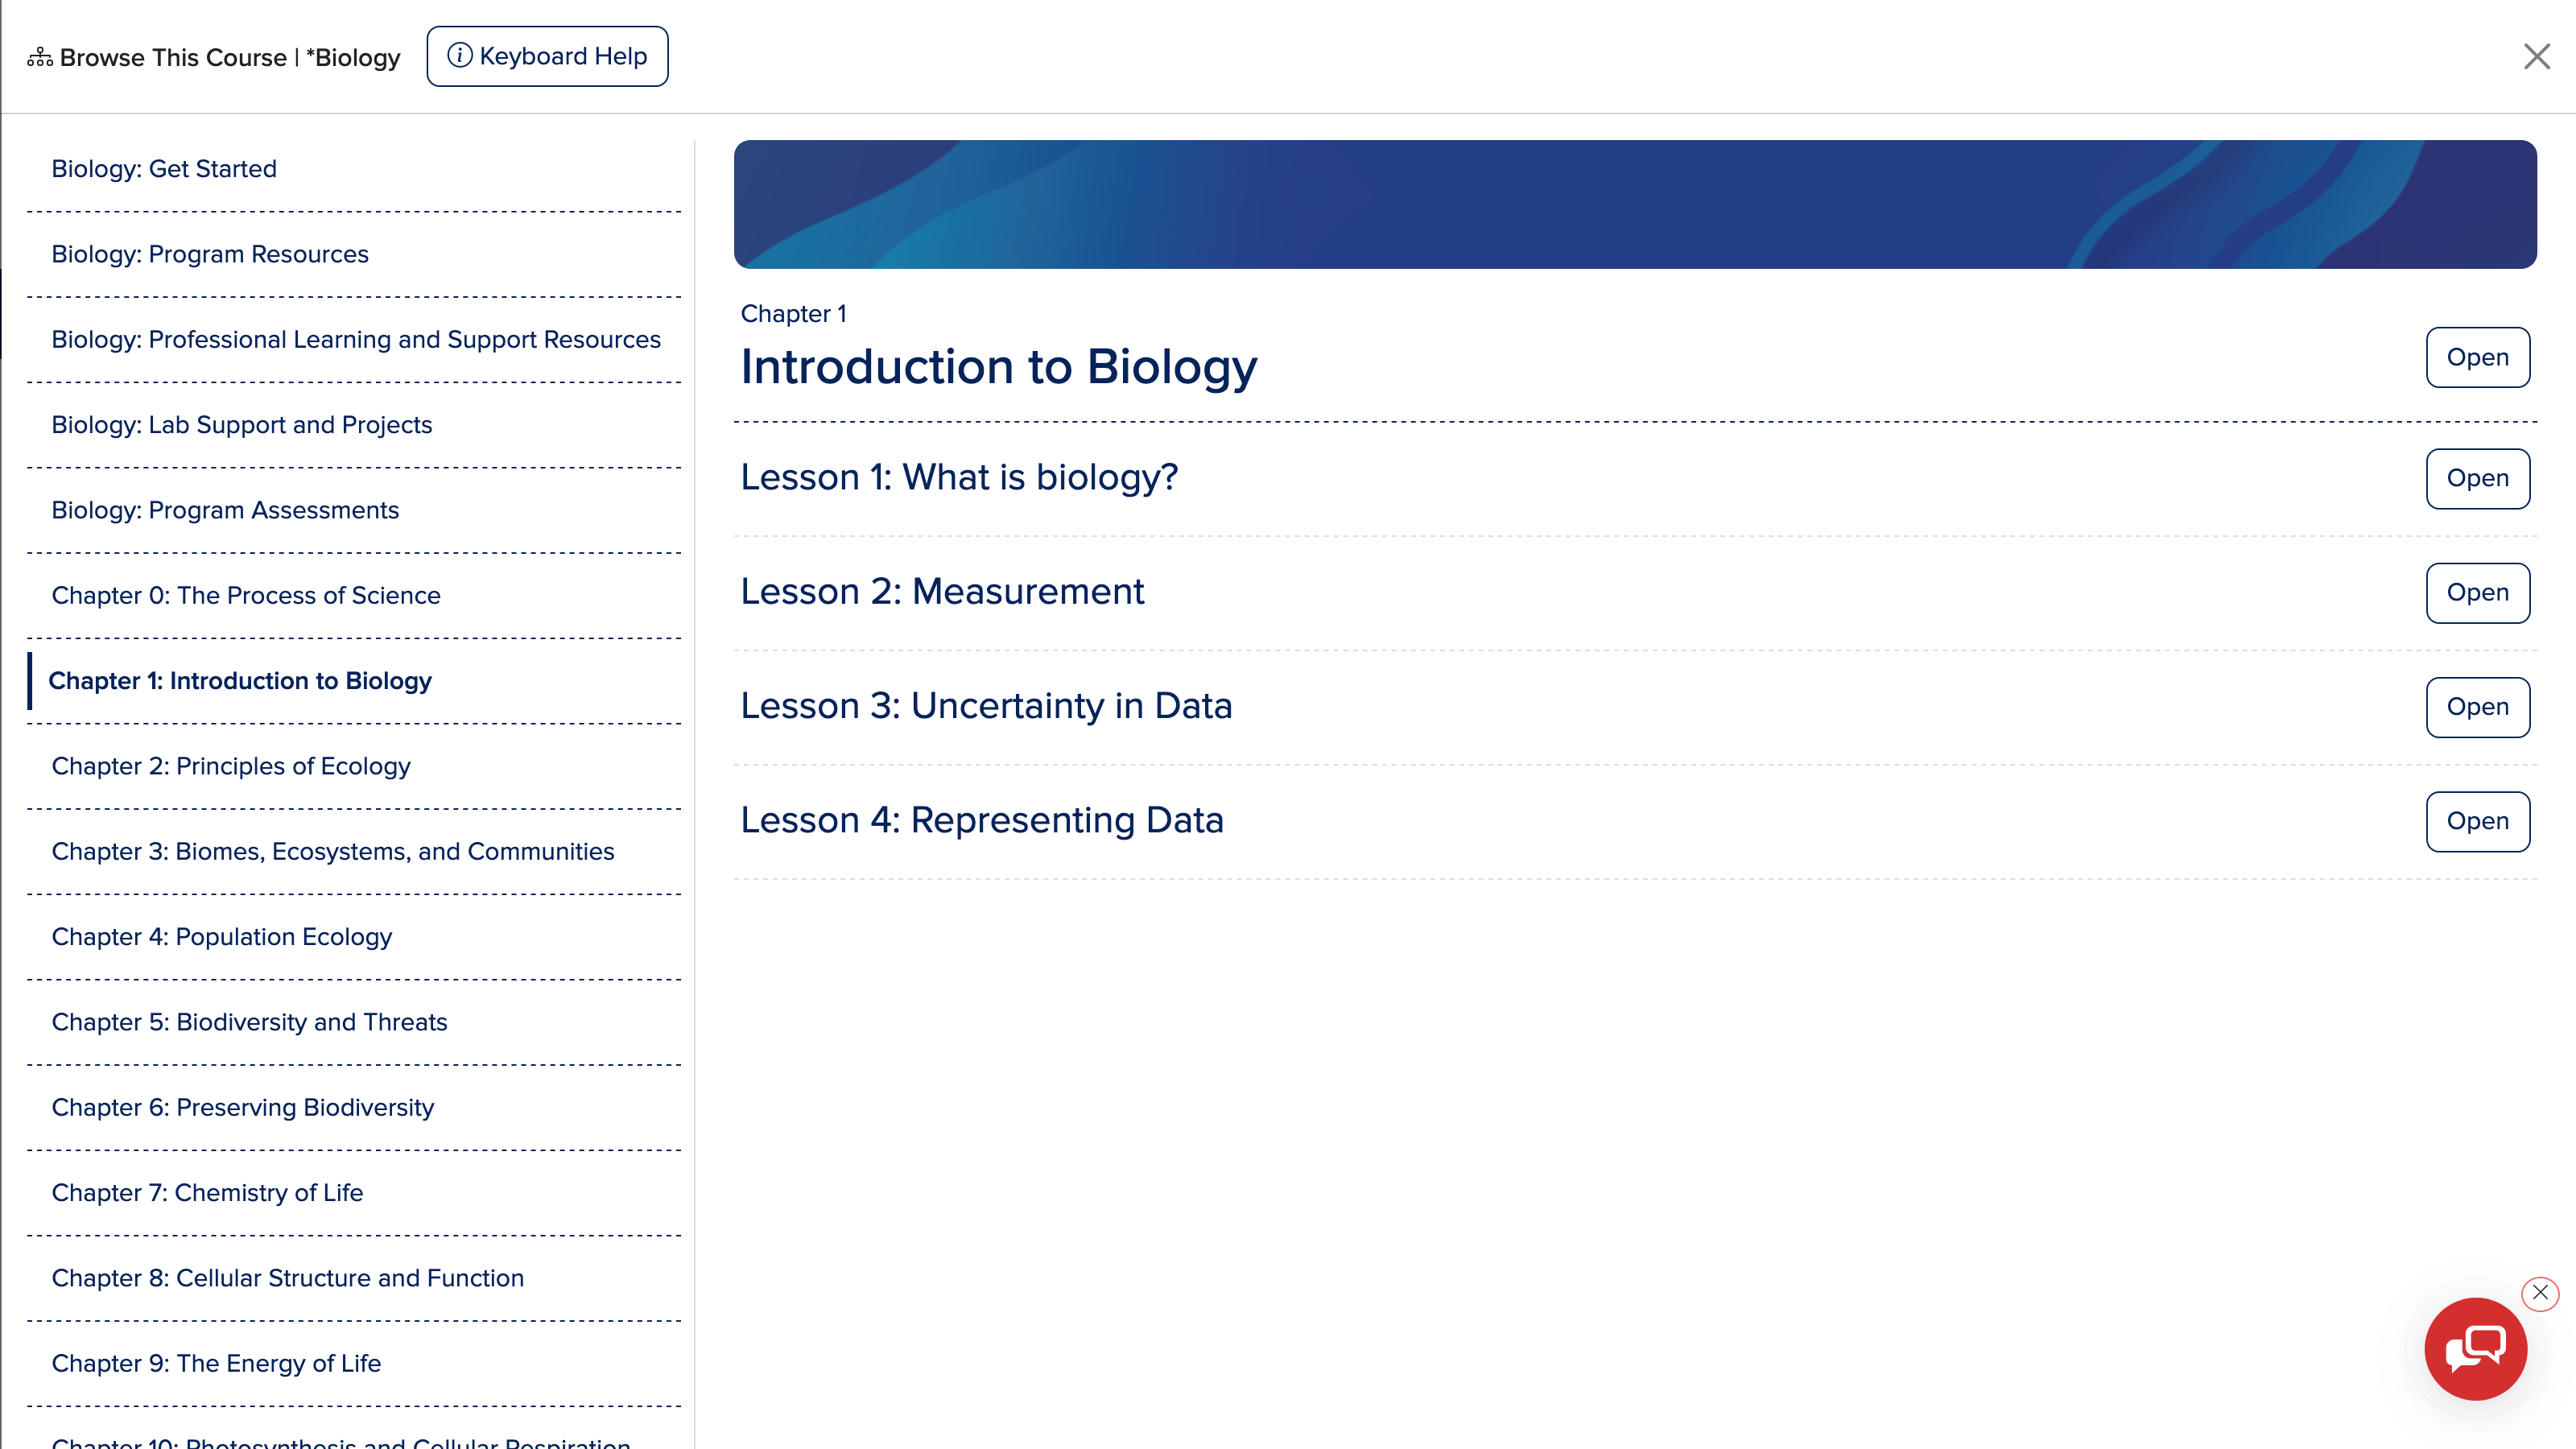Select Biology: Program Resources

pyautogui.click(x=210, y=254)
